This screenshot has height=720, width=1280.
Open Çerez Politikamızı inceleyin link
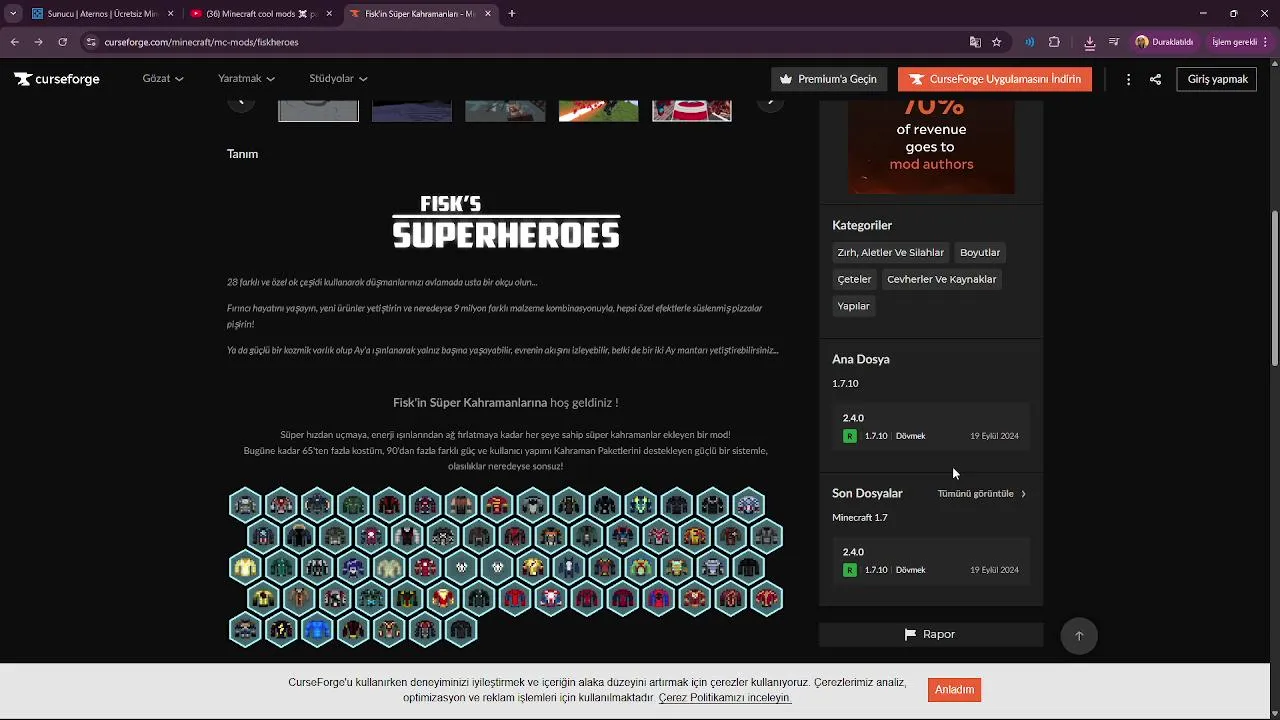[725, 698]
